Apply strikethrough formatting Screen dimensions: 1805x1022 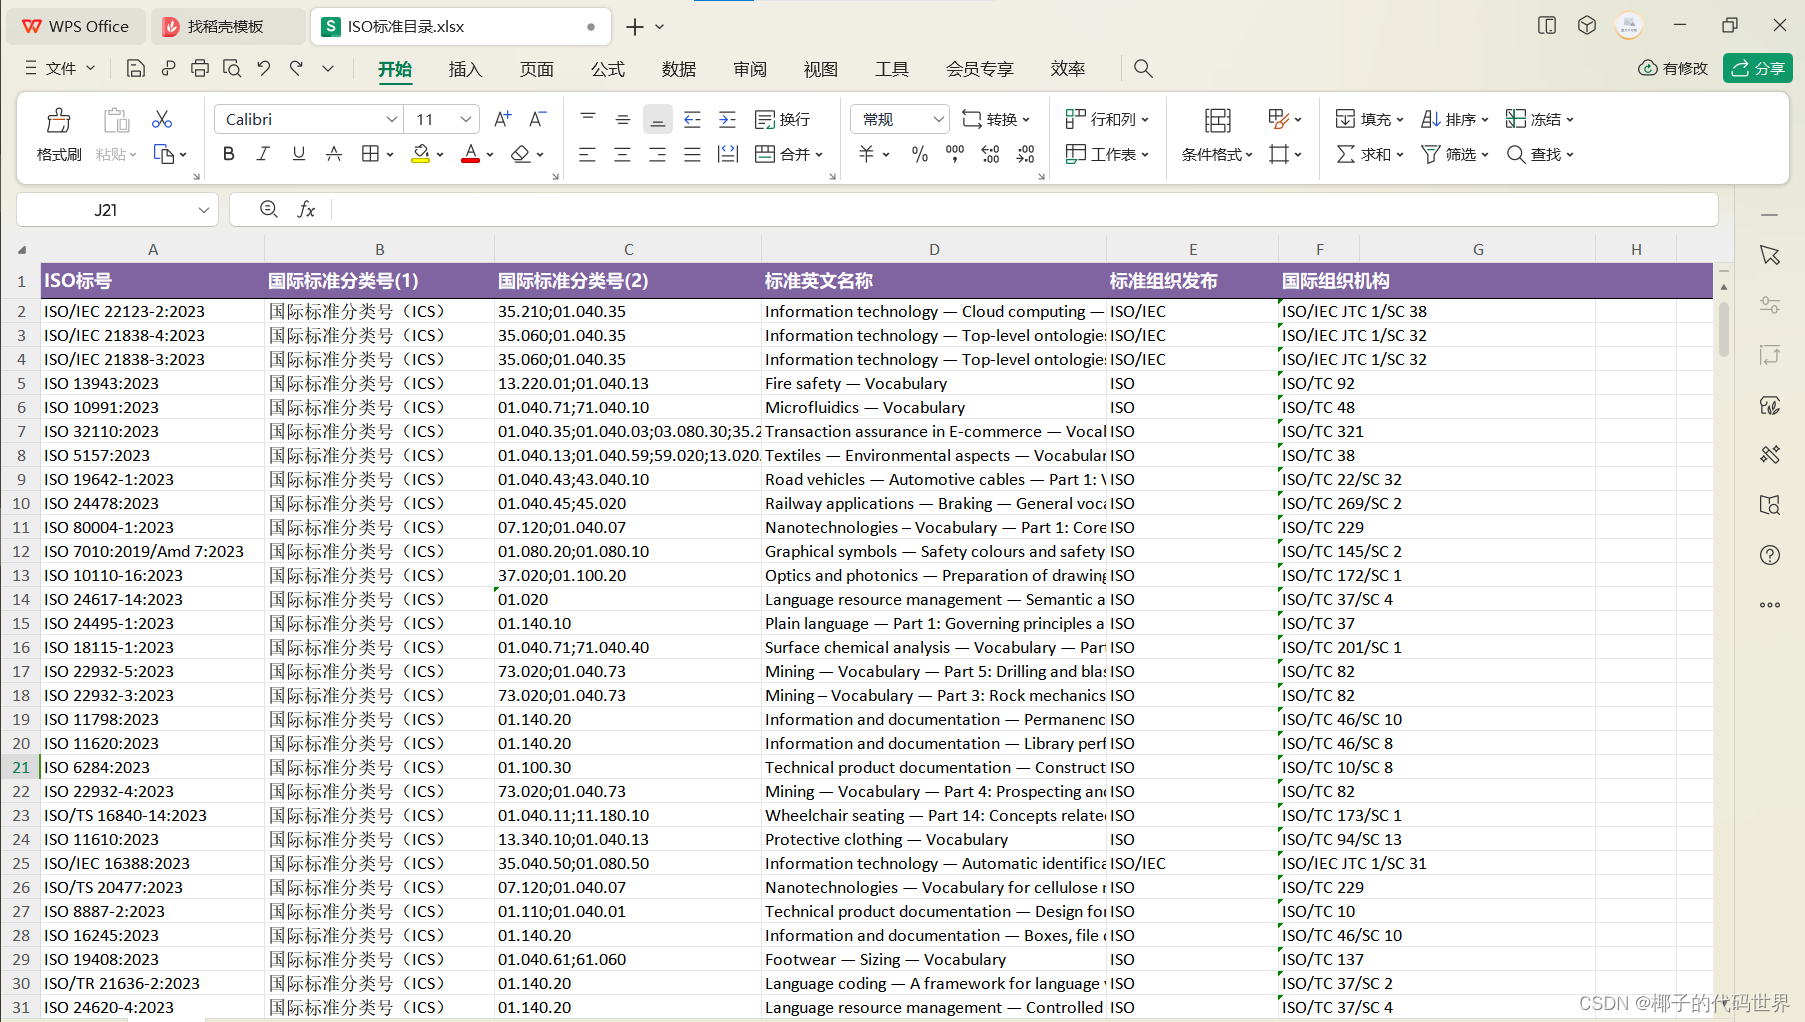(334, 154)
